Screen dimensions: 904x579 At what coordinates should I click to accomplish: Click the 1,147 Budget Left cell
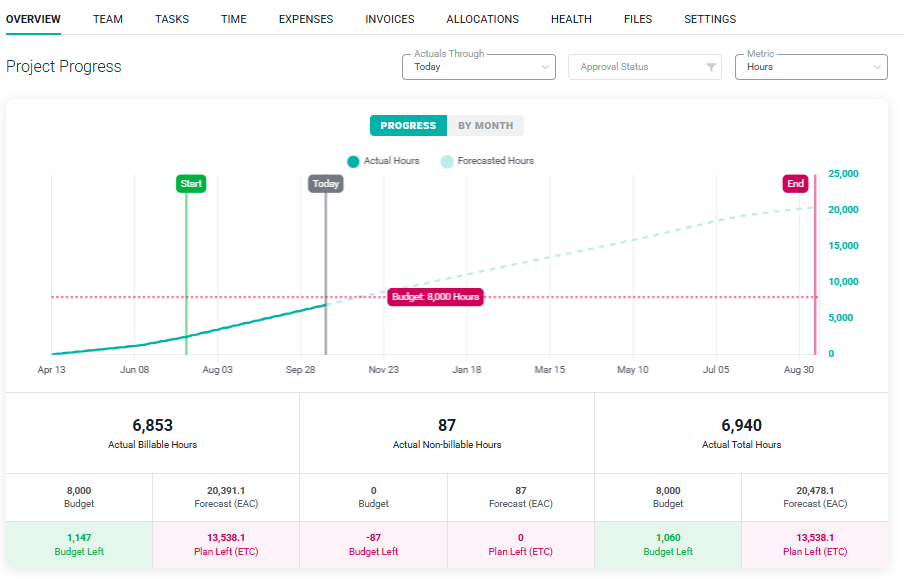[x=79, y=544]
